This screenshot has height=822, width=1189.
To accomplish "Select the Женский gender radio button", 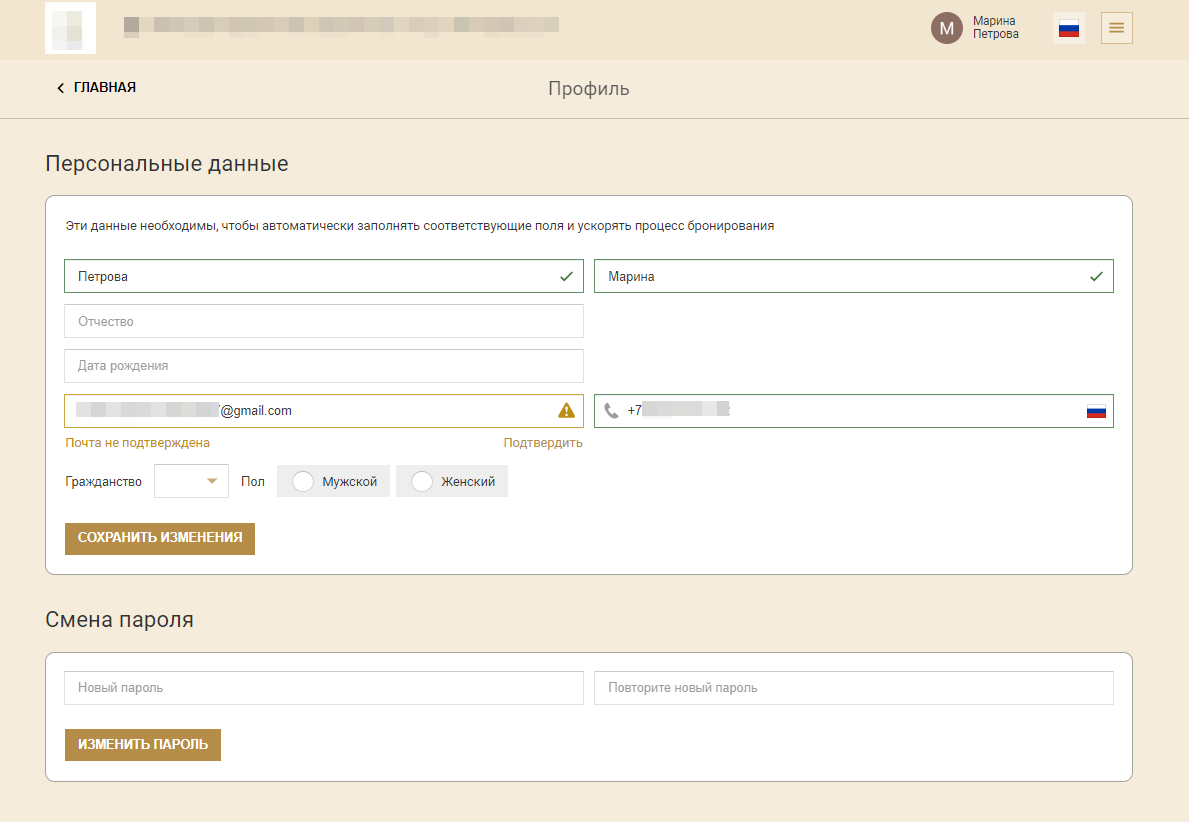I will 422,482.
